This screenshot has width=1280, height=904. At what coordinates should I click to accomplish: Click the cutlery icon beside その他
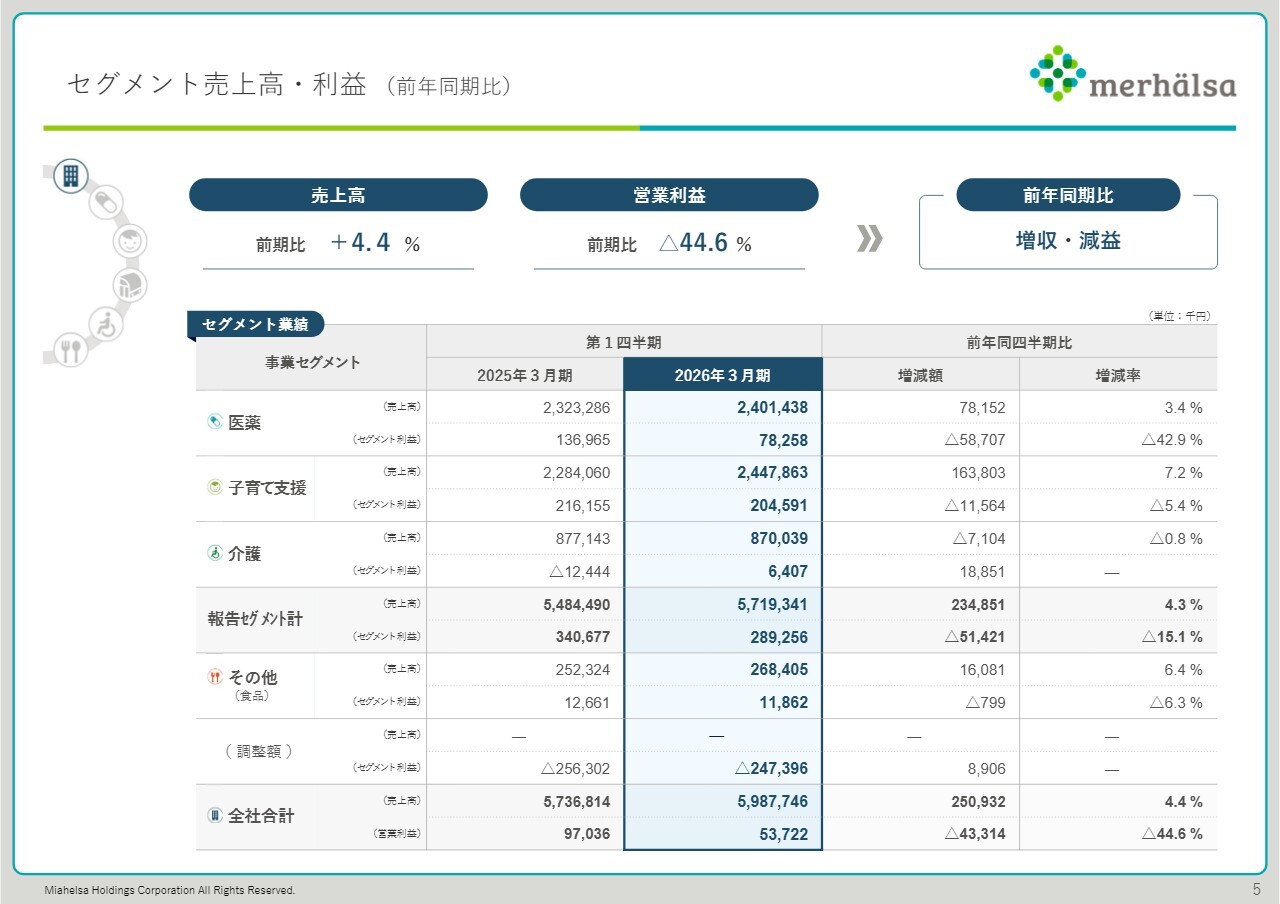click(x=214, y=677)
